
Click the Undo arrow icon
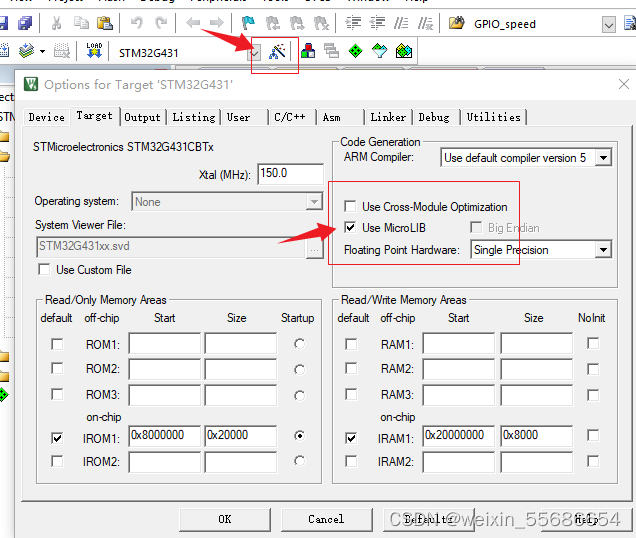(137, 23)
